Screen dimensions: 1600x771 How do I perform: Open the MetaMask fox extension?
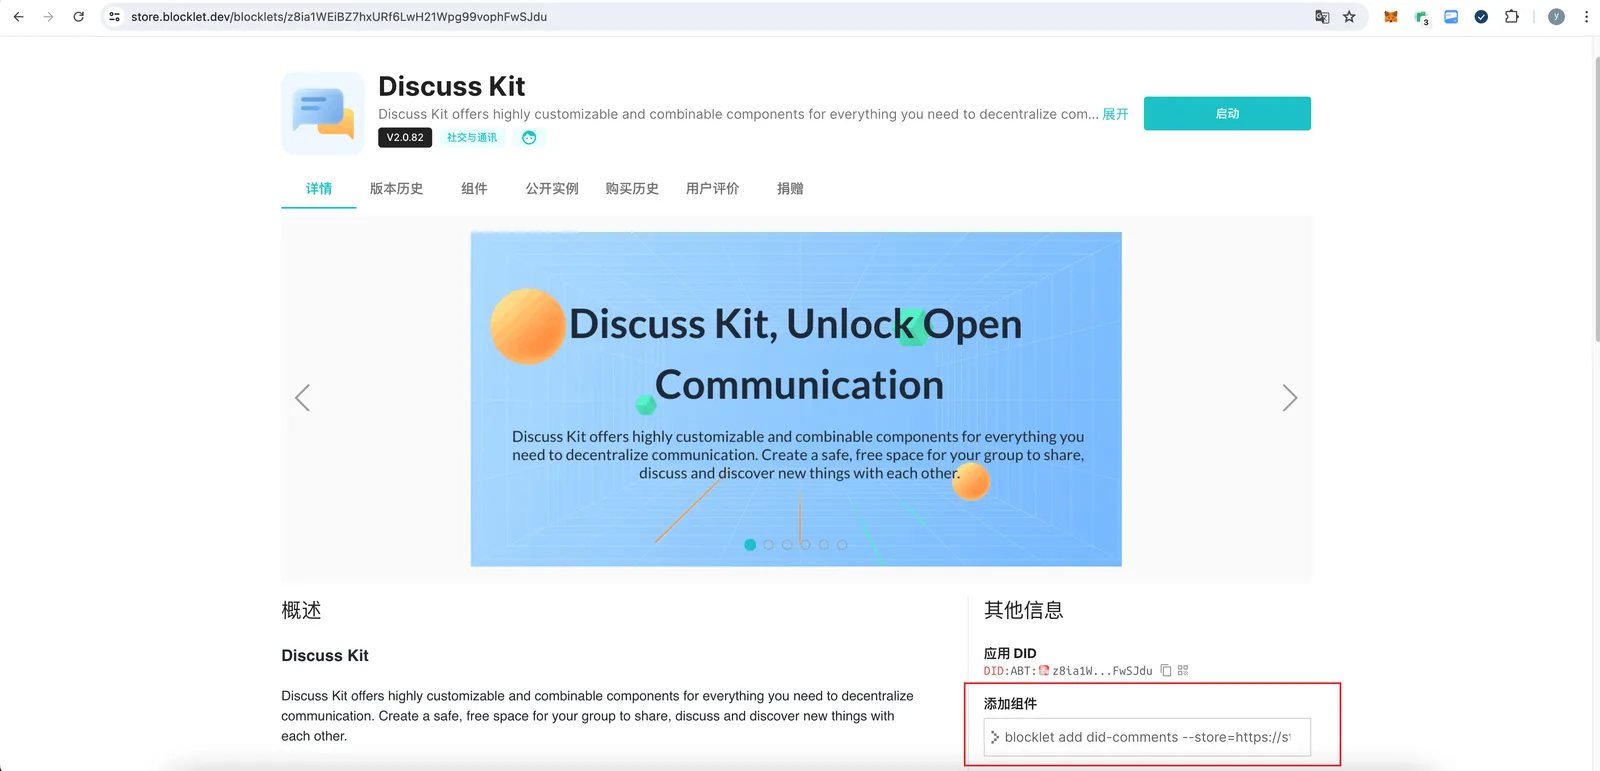[1390, 17]
